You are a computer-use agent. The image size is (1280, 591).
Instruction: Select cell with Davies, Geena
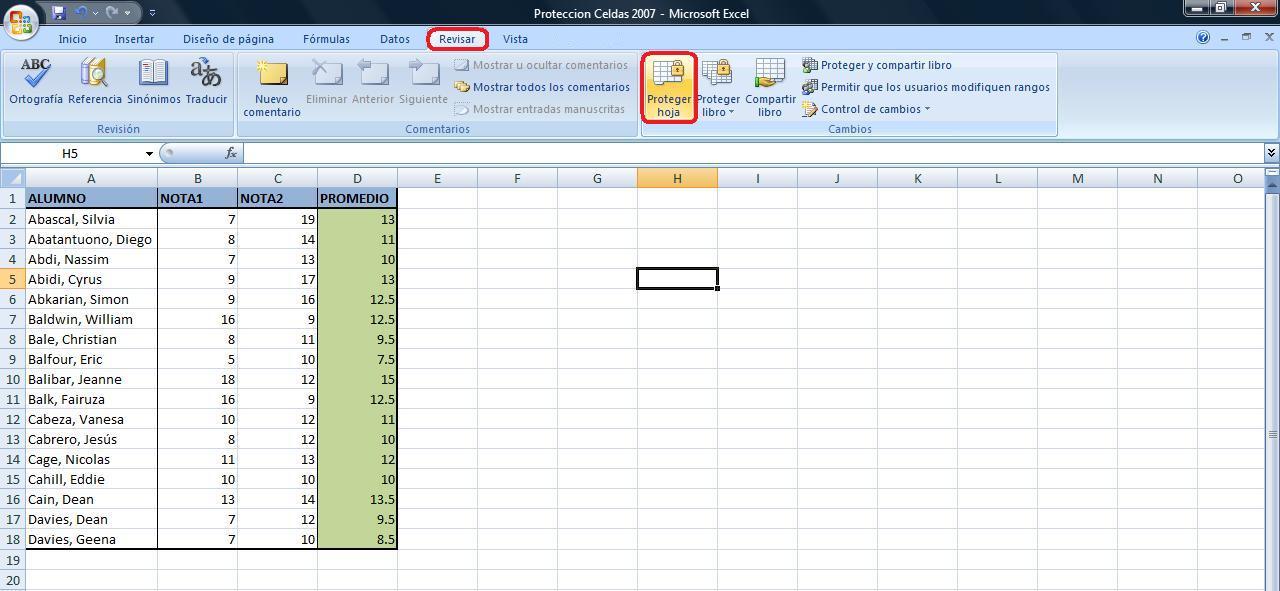pyautogui.click(x=91, y=539)
